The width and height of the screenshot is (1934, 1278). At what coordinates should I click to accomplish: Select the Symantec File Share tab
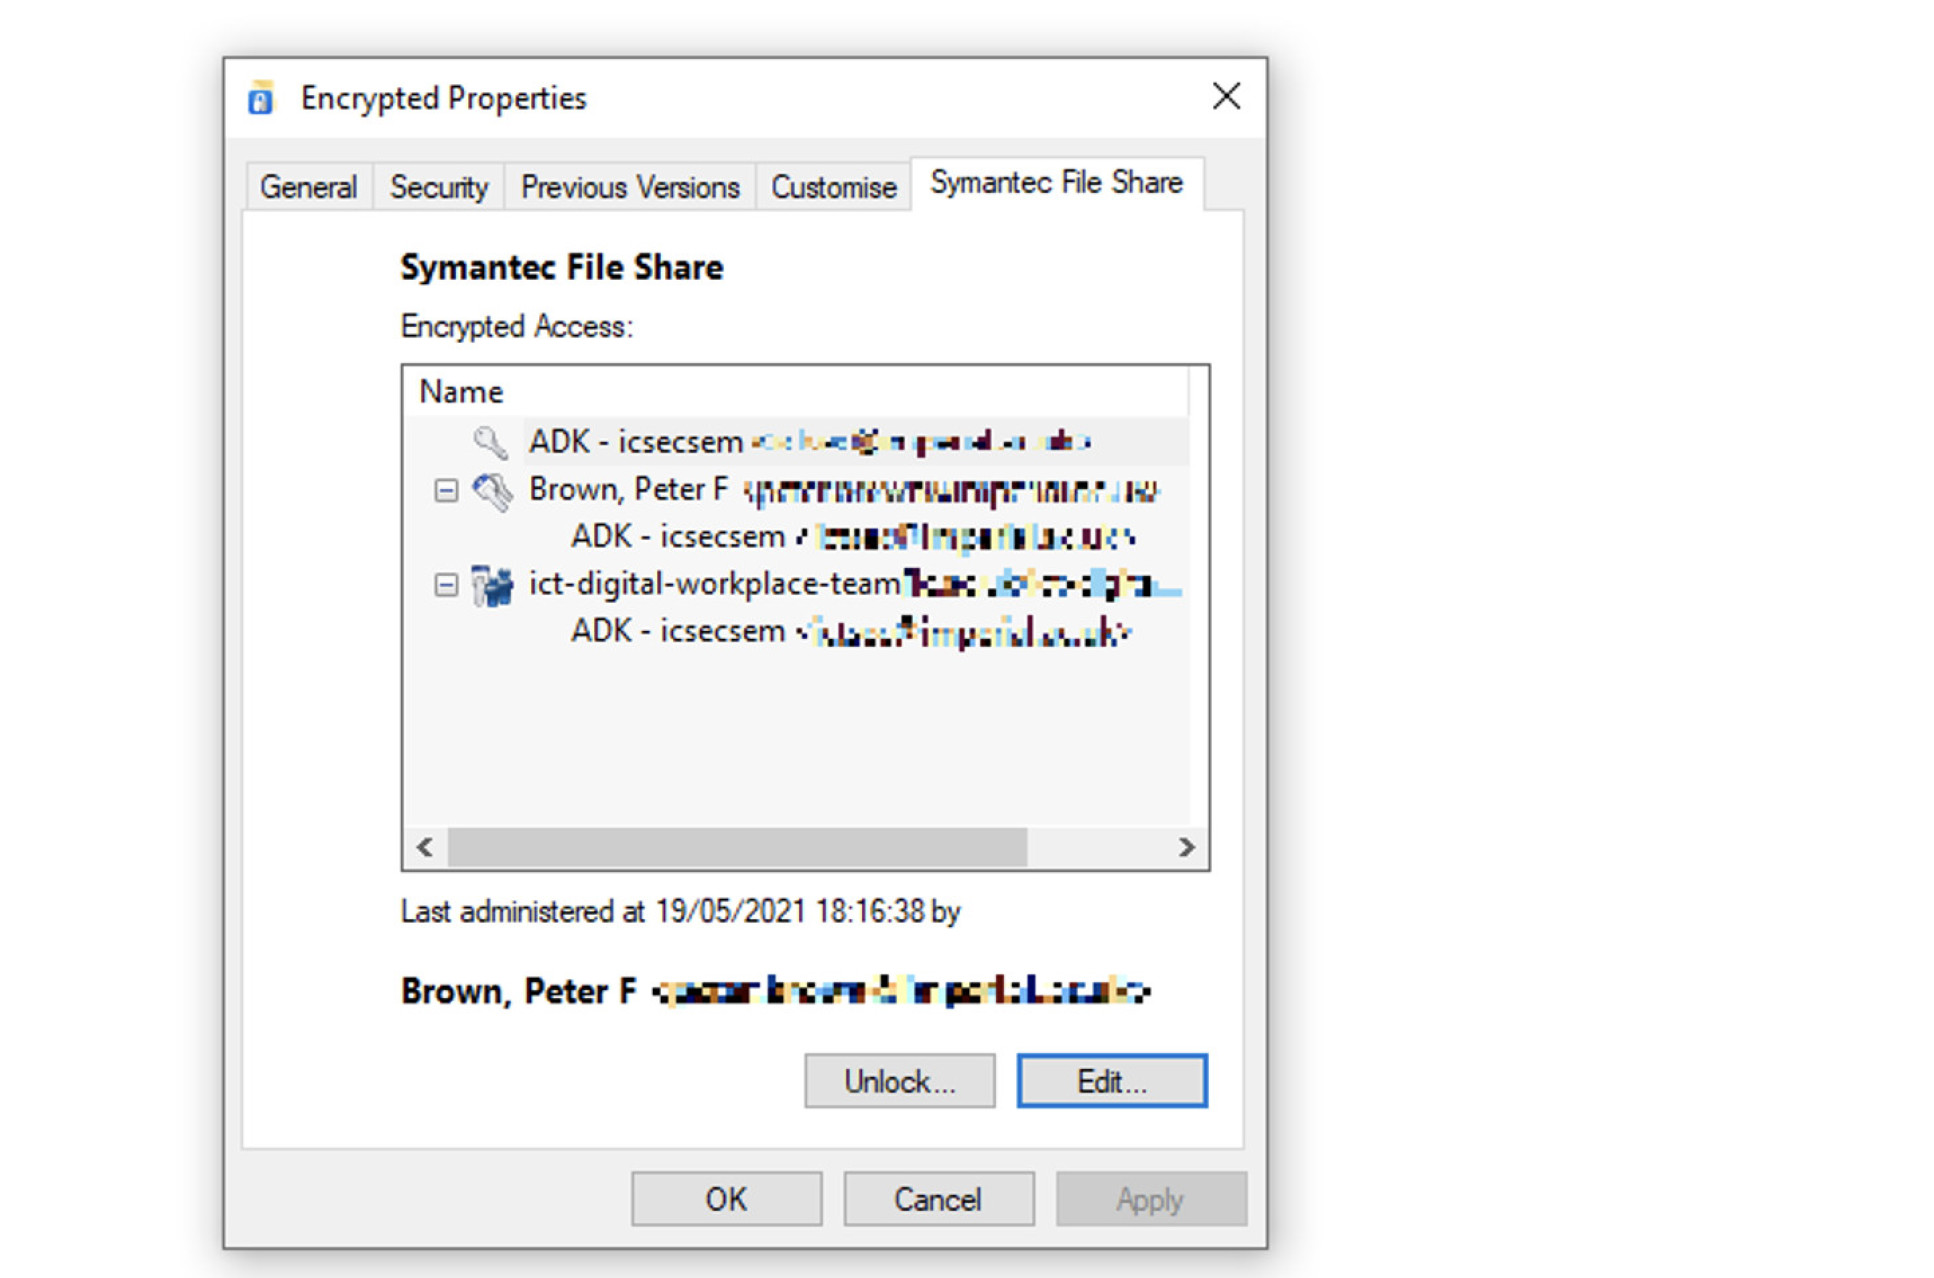coord(1056,183)
